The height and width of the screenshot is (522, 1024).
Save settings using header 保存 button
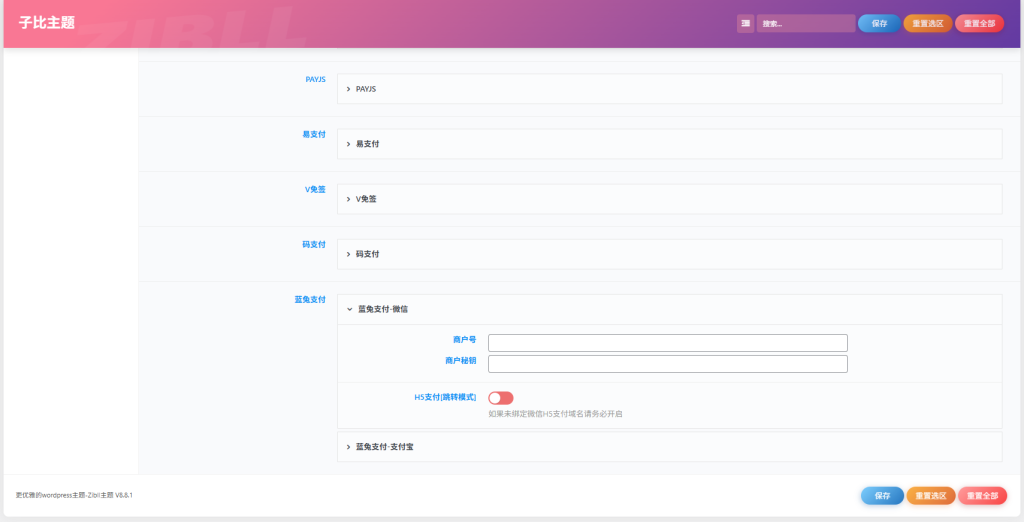(879, 24)
